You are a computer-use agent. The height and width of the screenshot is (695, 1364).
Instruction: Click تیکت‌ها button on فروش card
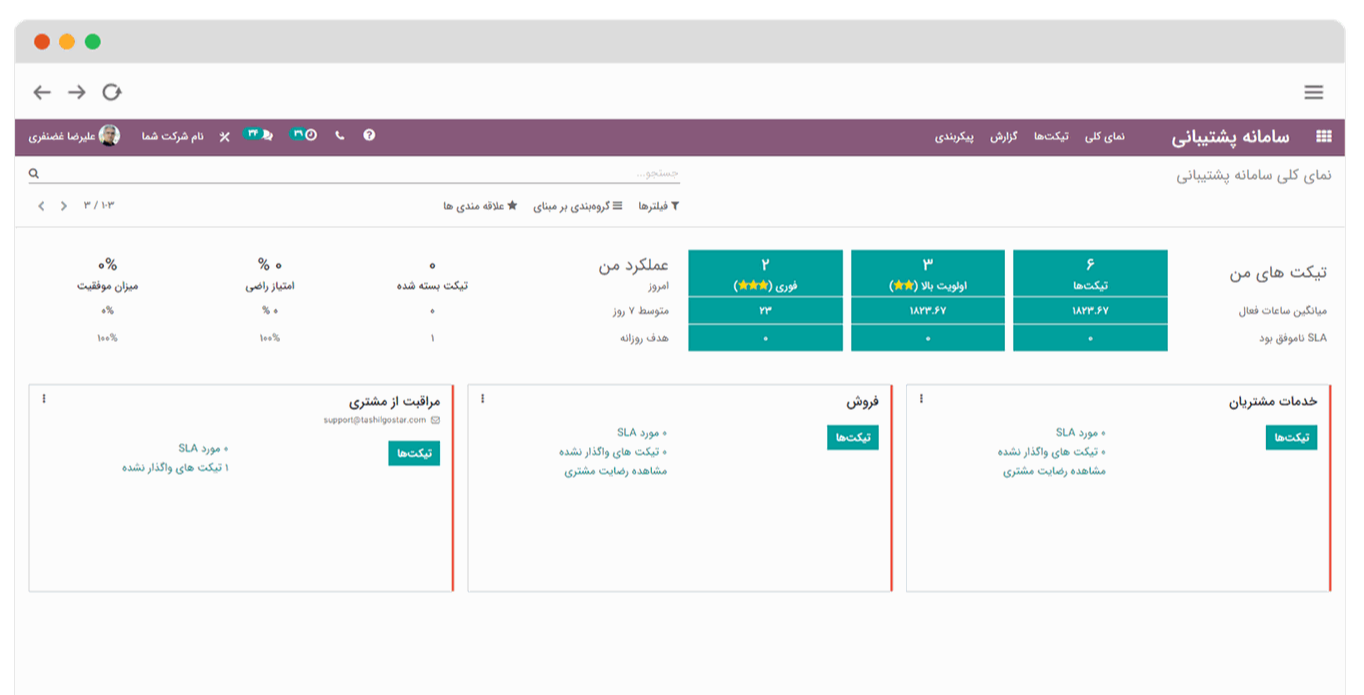(853, 437)
